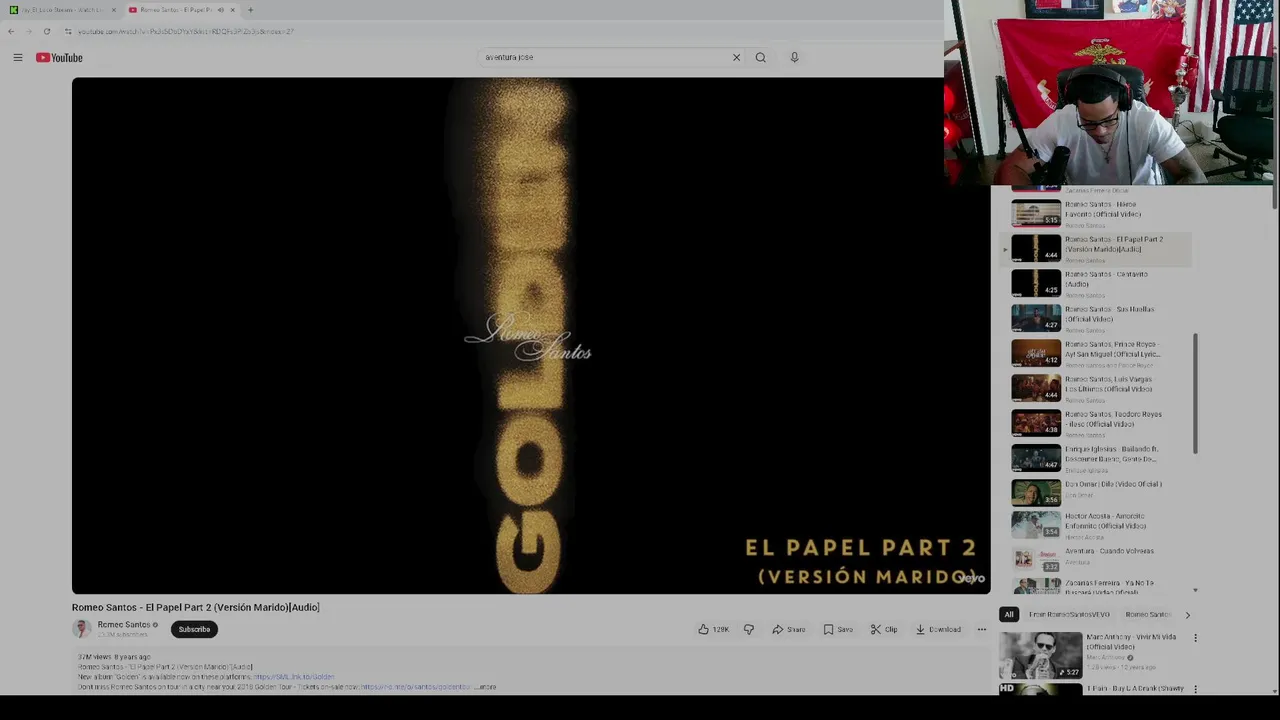Go back with the browser back arrow

(11, 31)
